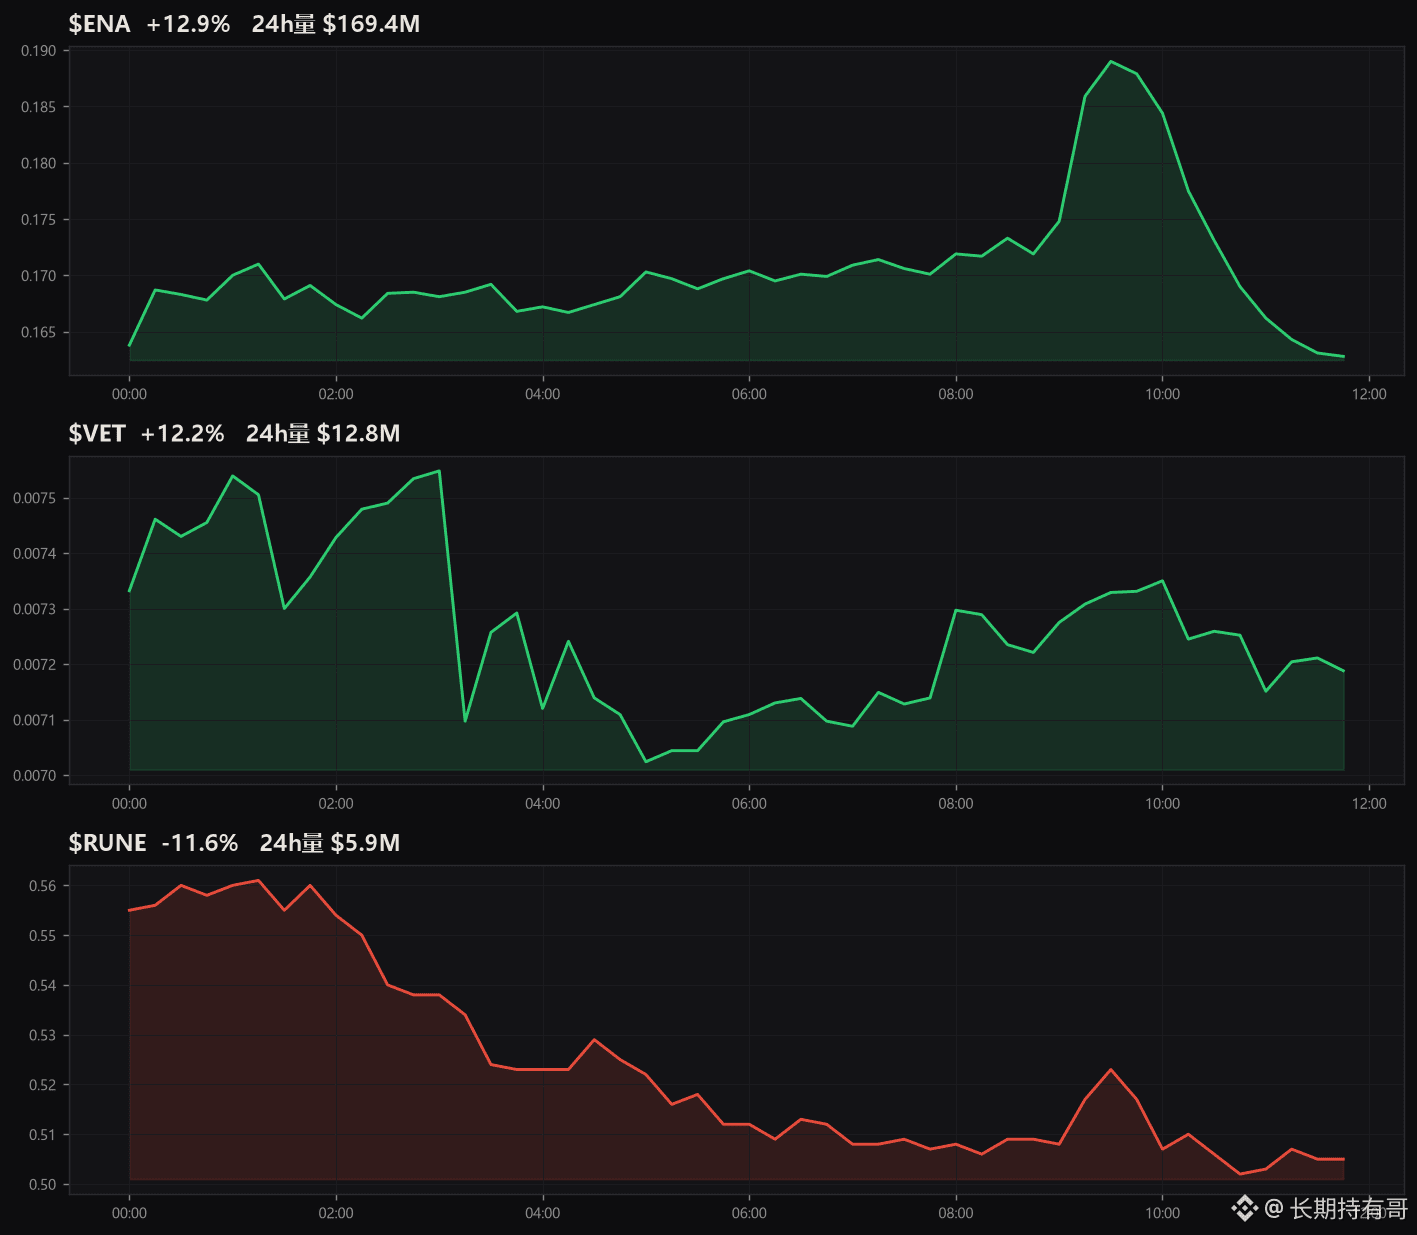Click the 02:00 time label under RUNE chart
Image resolution: width=1417 pixels, height=1235 pixels.
336,1213
